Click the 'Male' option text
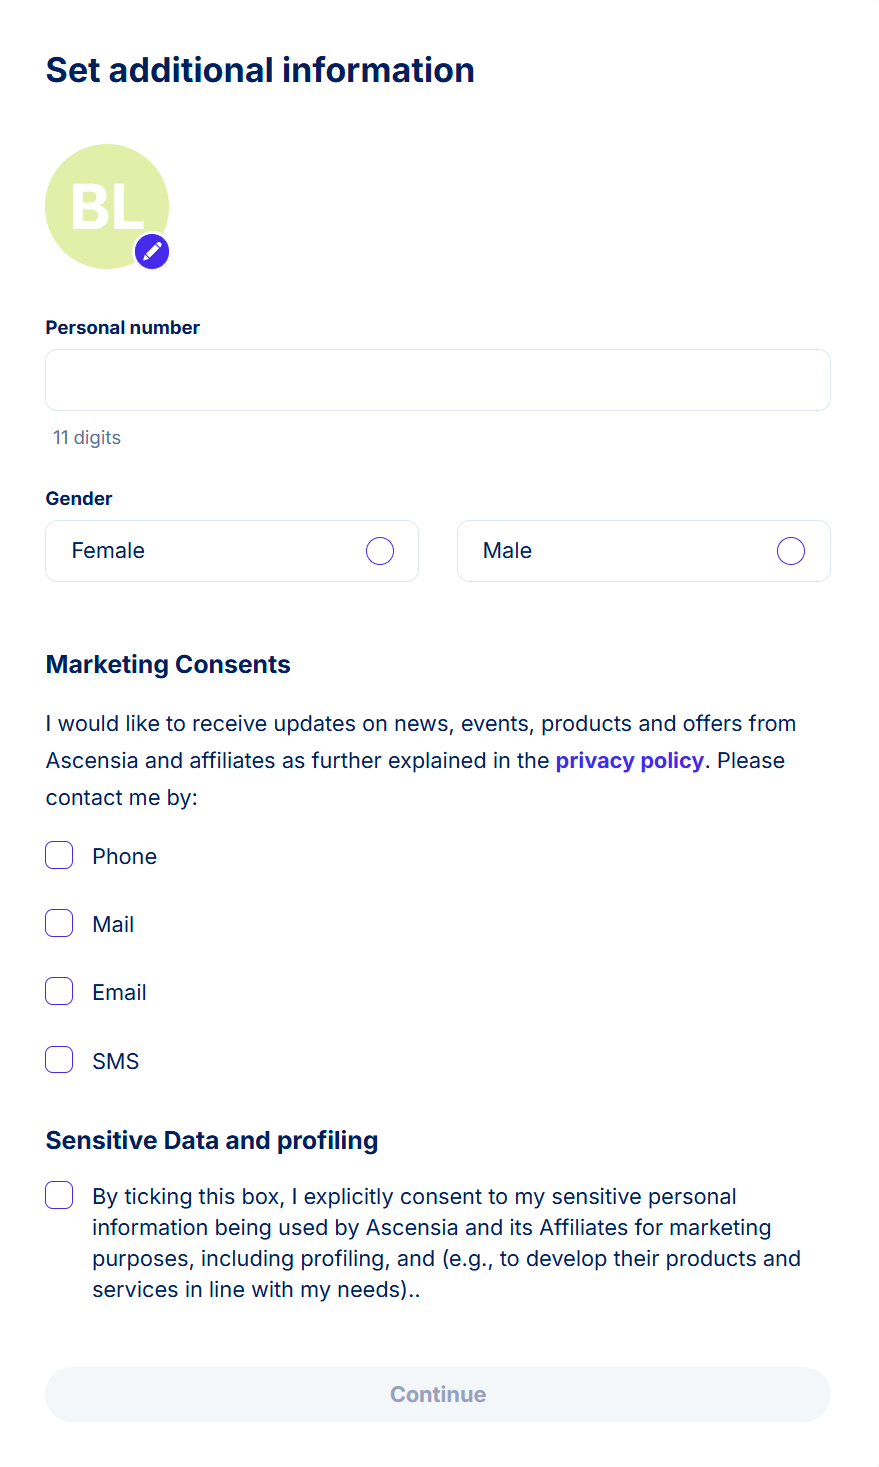Screen dimensions: 879x1467 click(x=507, y=551)
